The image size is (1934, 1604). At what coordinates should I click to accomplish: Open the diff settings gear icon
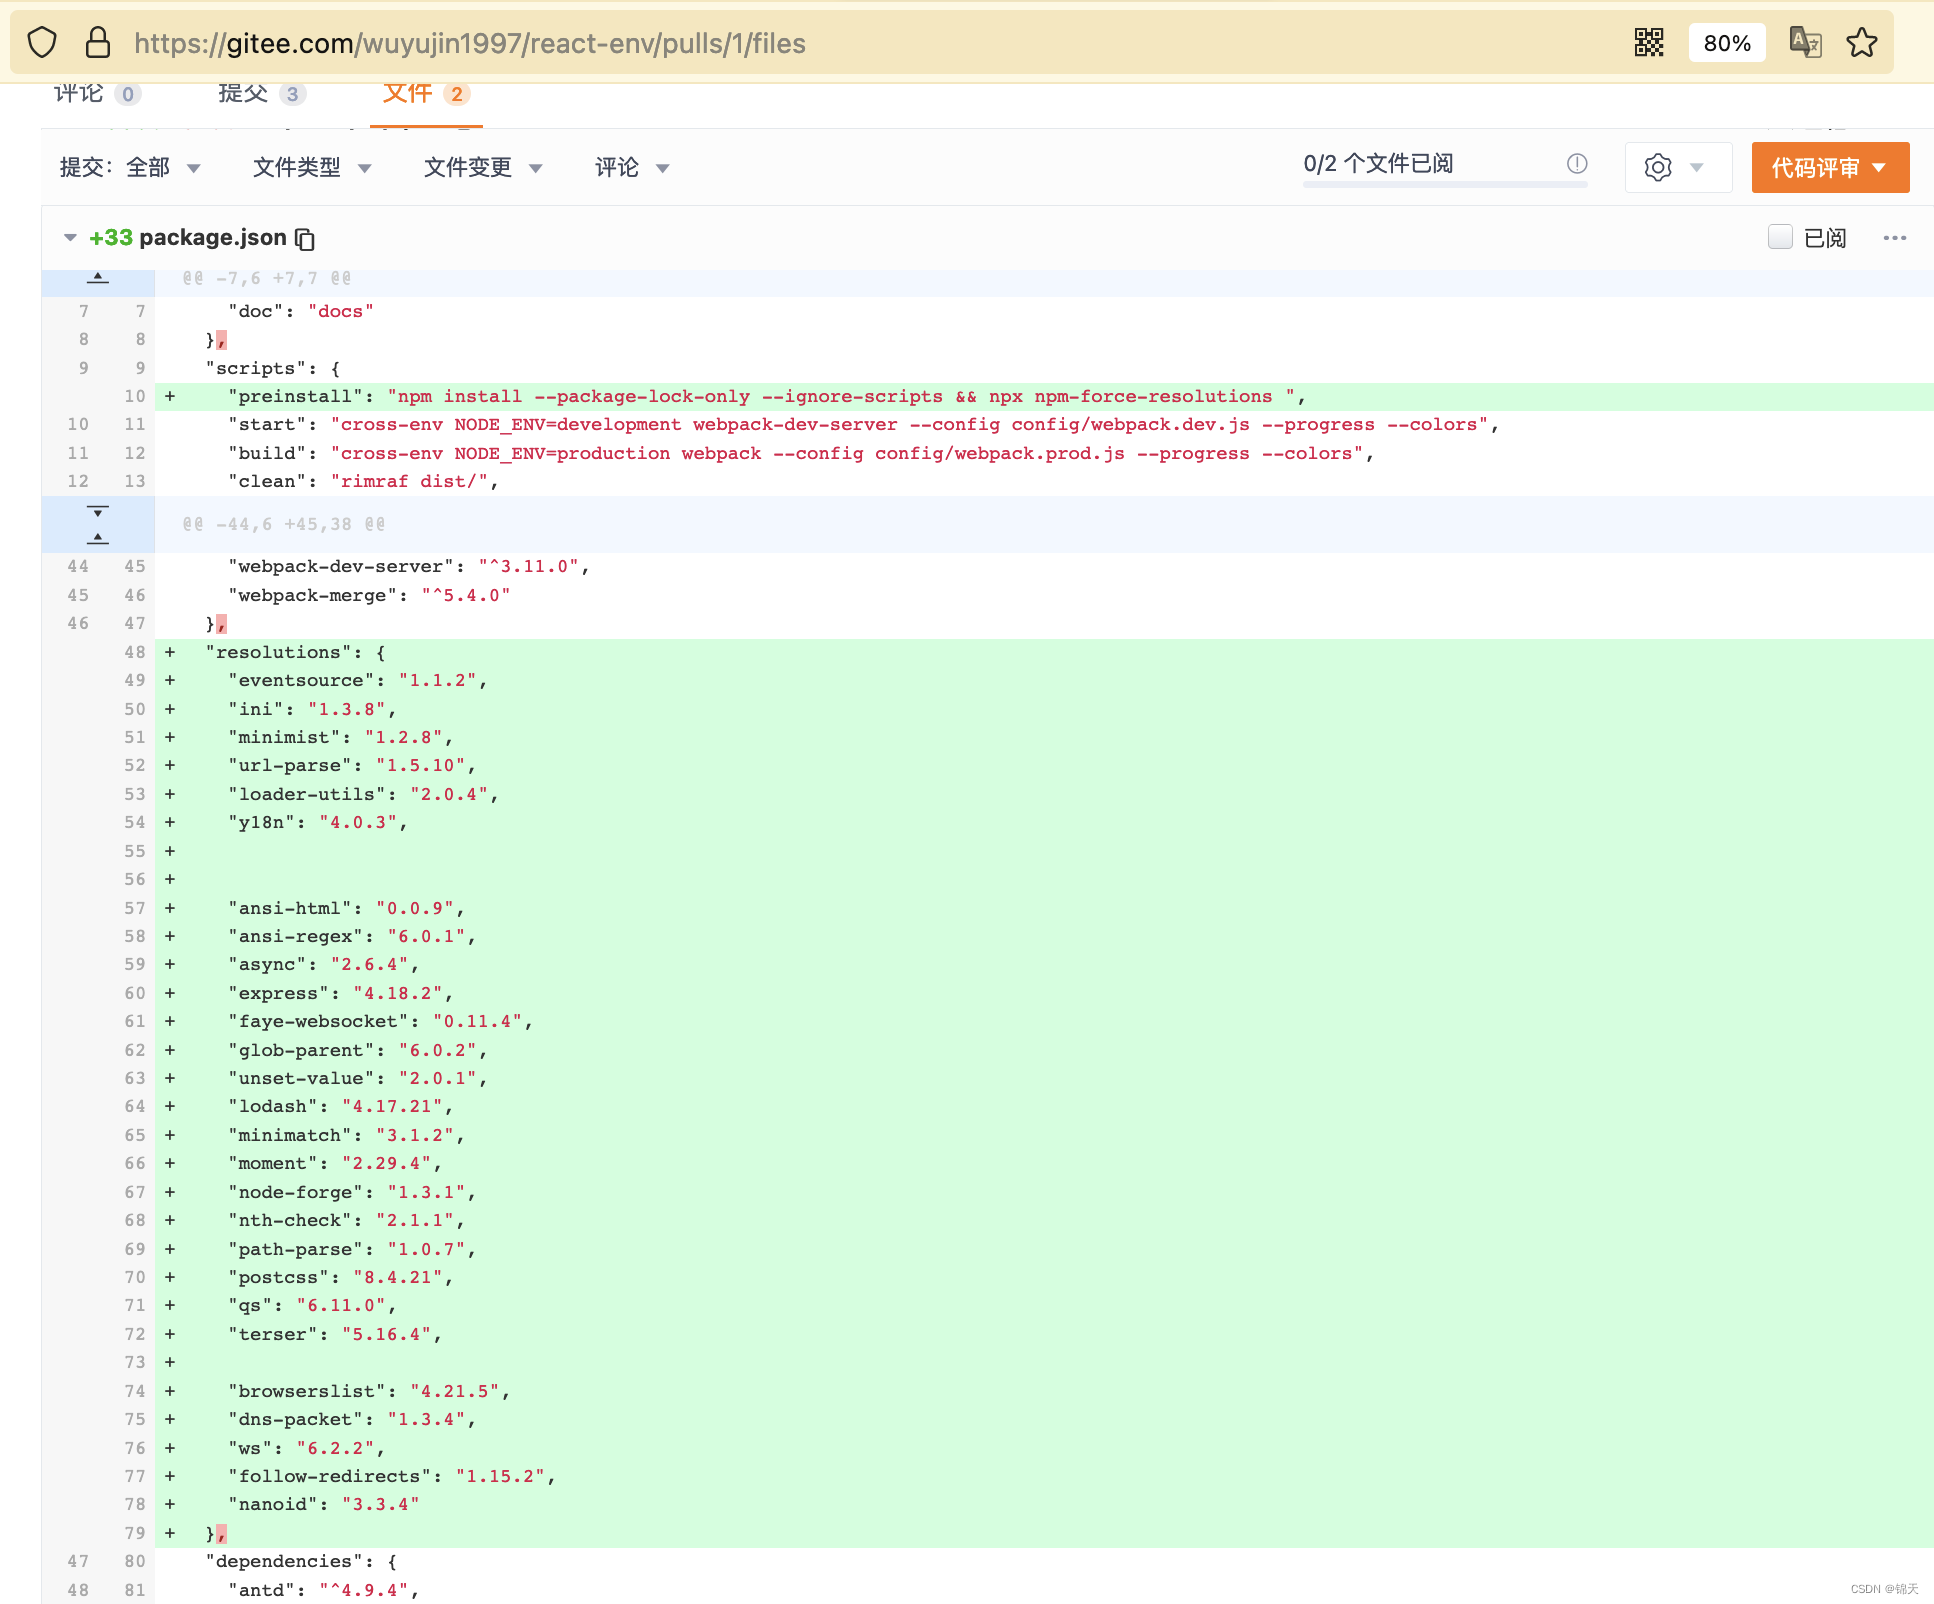pyautogui.click(x=1658, y=167)
